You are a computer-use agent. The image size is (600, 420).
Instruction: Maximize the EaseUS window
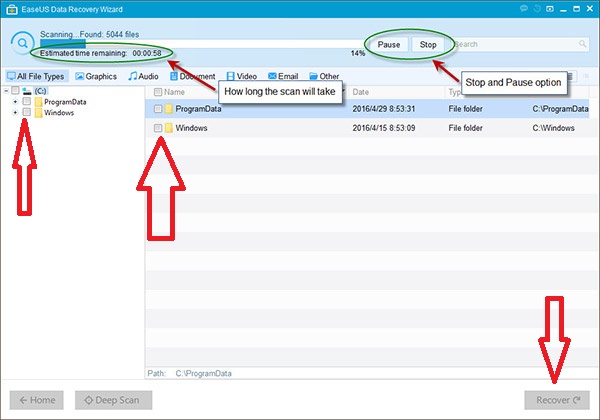coord(576,9)
